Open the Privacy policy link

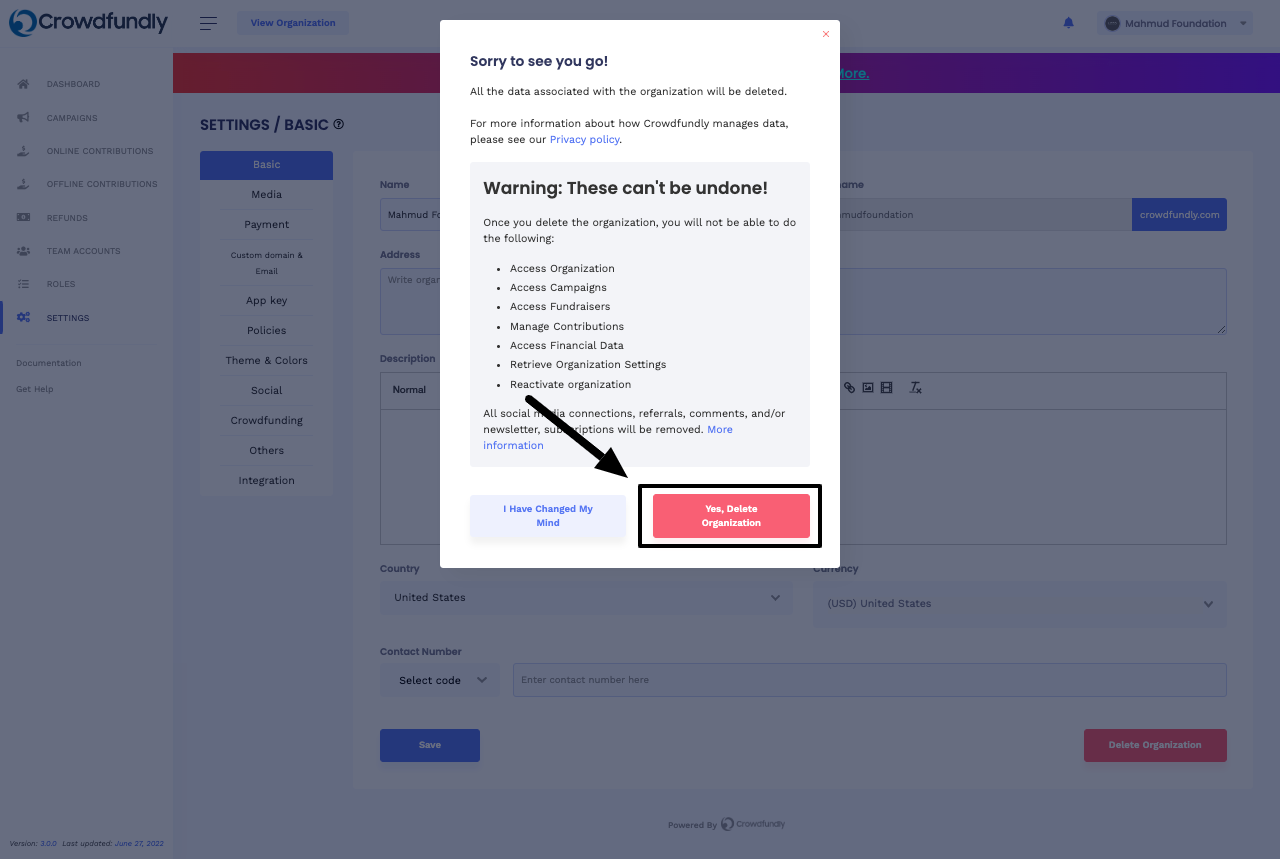[584, 140]
